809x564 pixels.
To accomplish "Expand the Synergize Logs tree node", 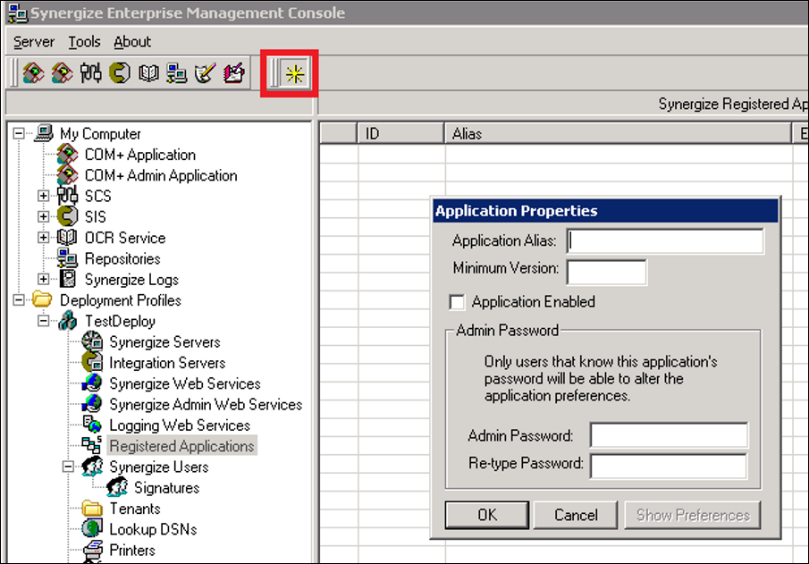I will (43, 279).
